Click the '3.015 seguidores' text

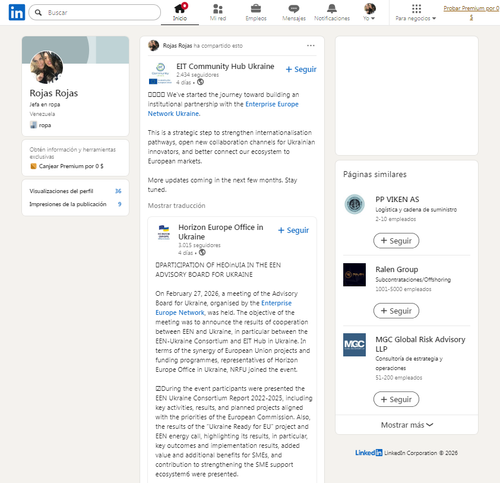pos(199,245)
